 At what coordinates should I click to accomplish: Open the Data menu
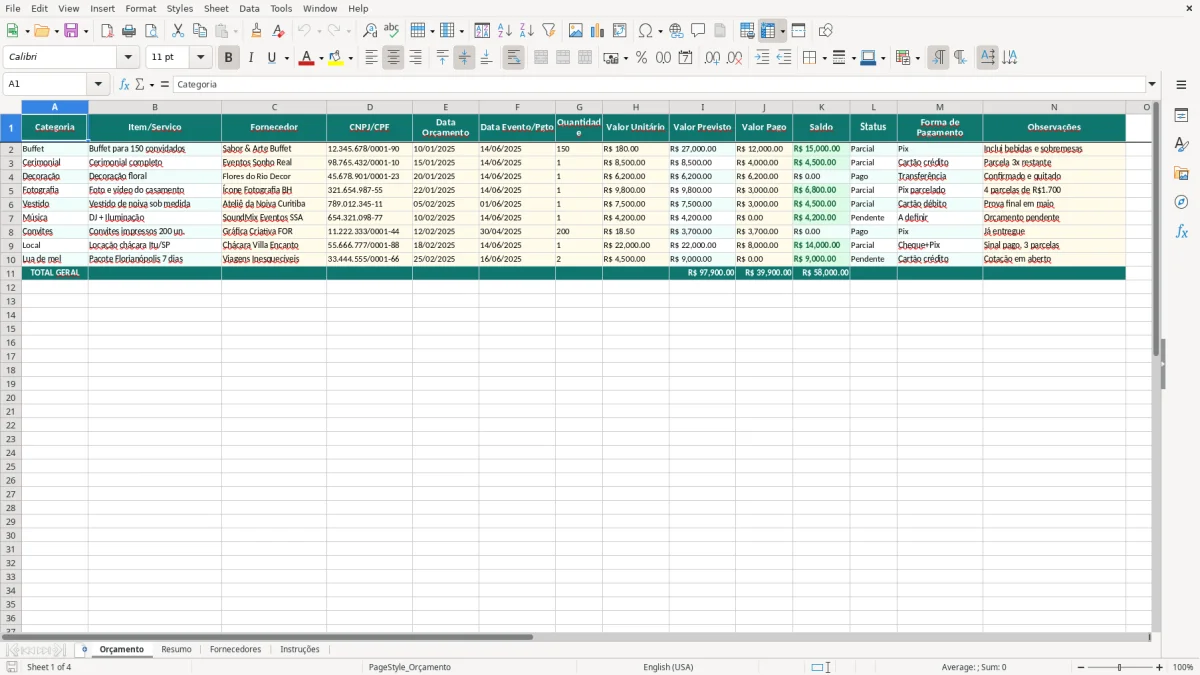[249, 8]
